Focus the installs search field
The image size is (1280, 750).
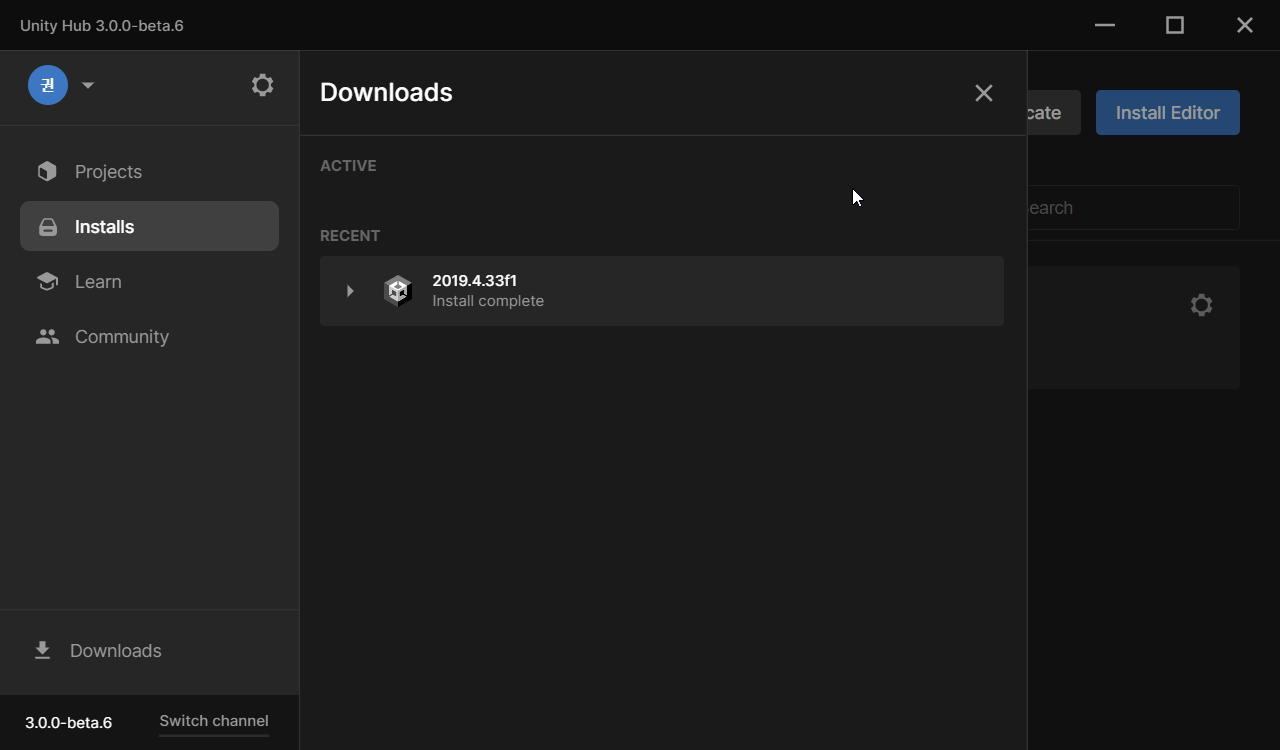pyautogui.click(x=1134, y=208)
